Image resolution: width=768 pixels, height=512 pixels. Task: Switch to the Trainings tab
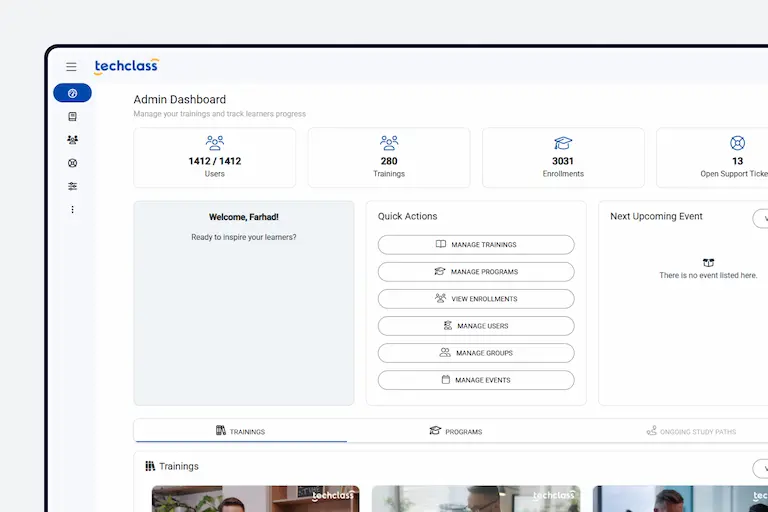[240, 431]
